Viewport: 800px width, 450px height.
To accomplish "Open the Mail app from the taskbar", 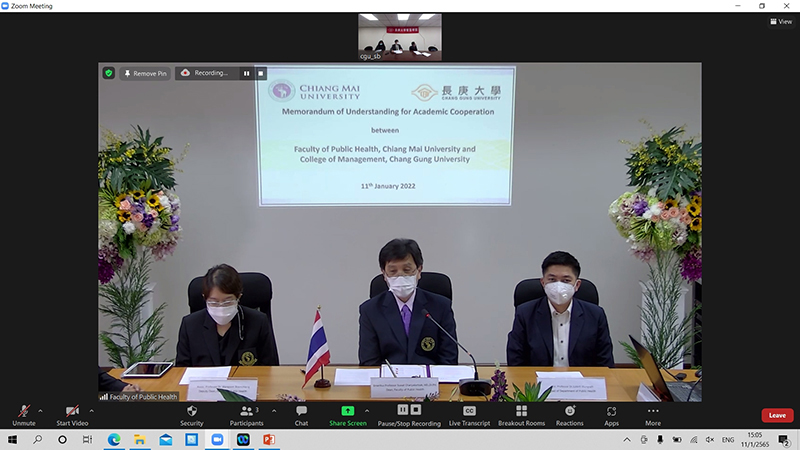I will click(165, 439).
